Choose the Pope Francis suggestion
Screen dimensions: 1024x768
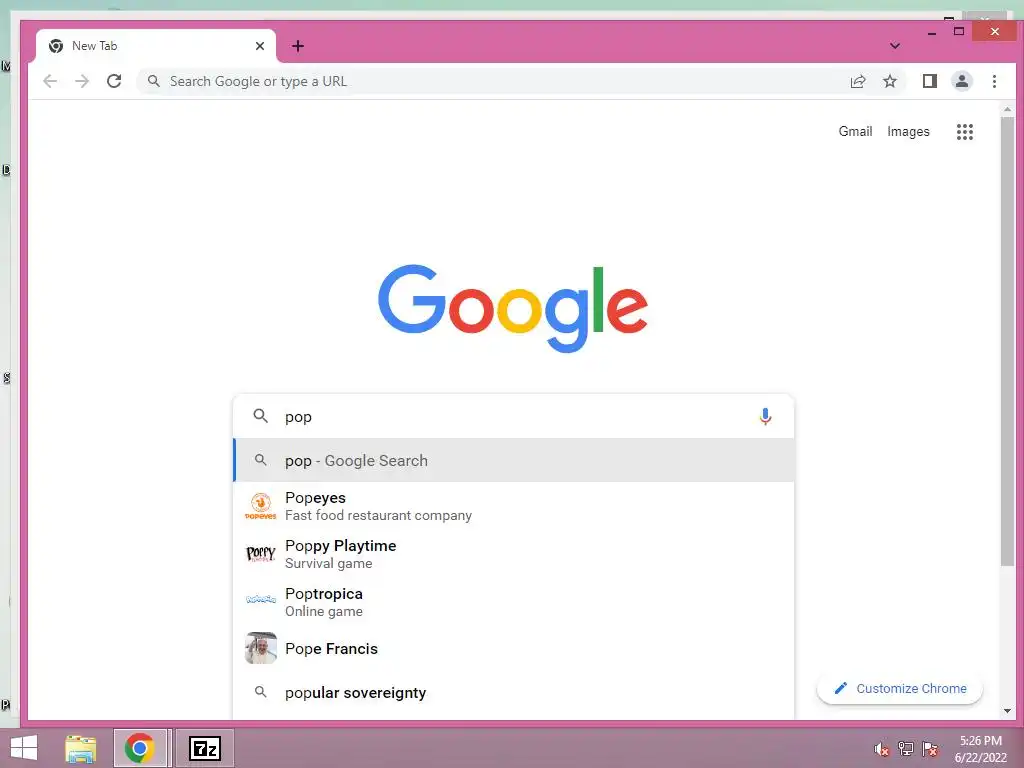pos(513,648)
